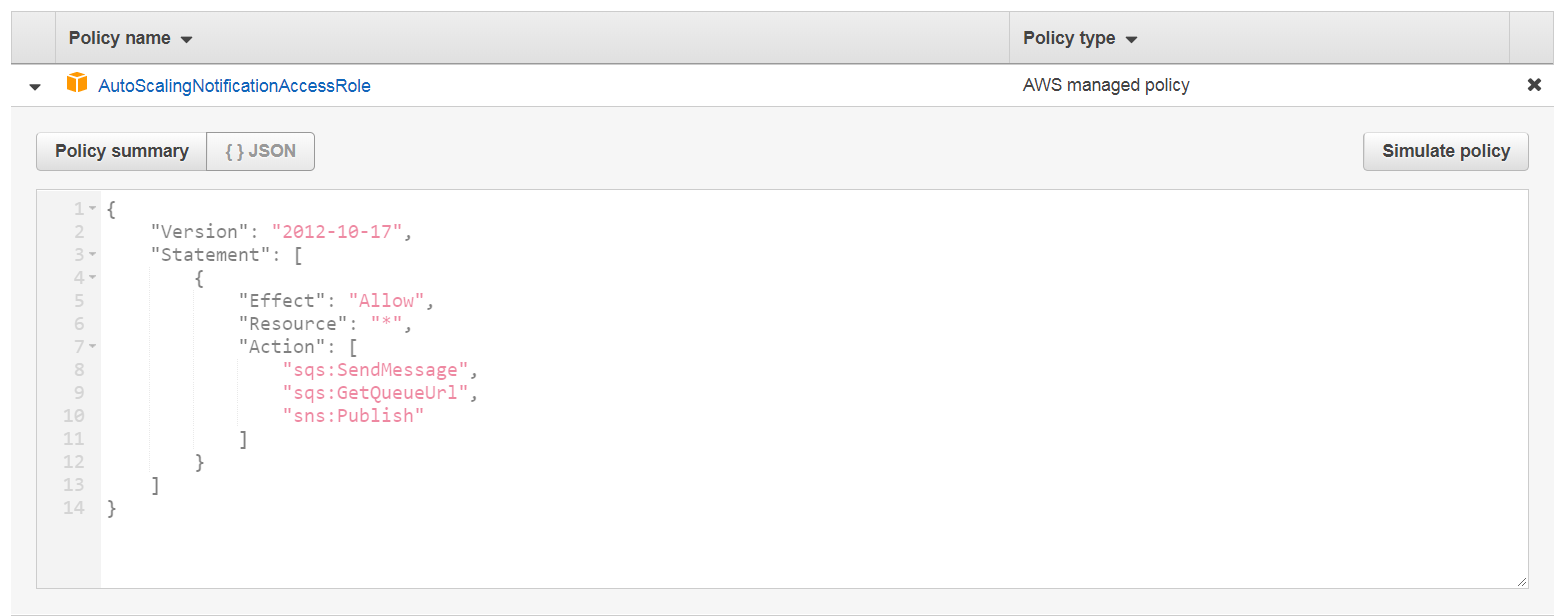Viewport: 1562px width, 616px height.
Task: Click the editor's bottom-right resize grip icon
Action: click(1521, 581)
